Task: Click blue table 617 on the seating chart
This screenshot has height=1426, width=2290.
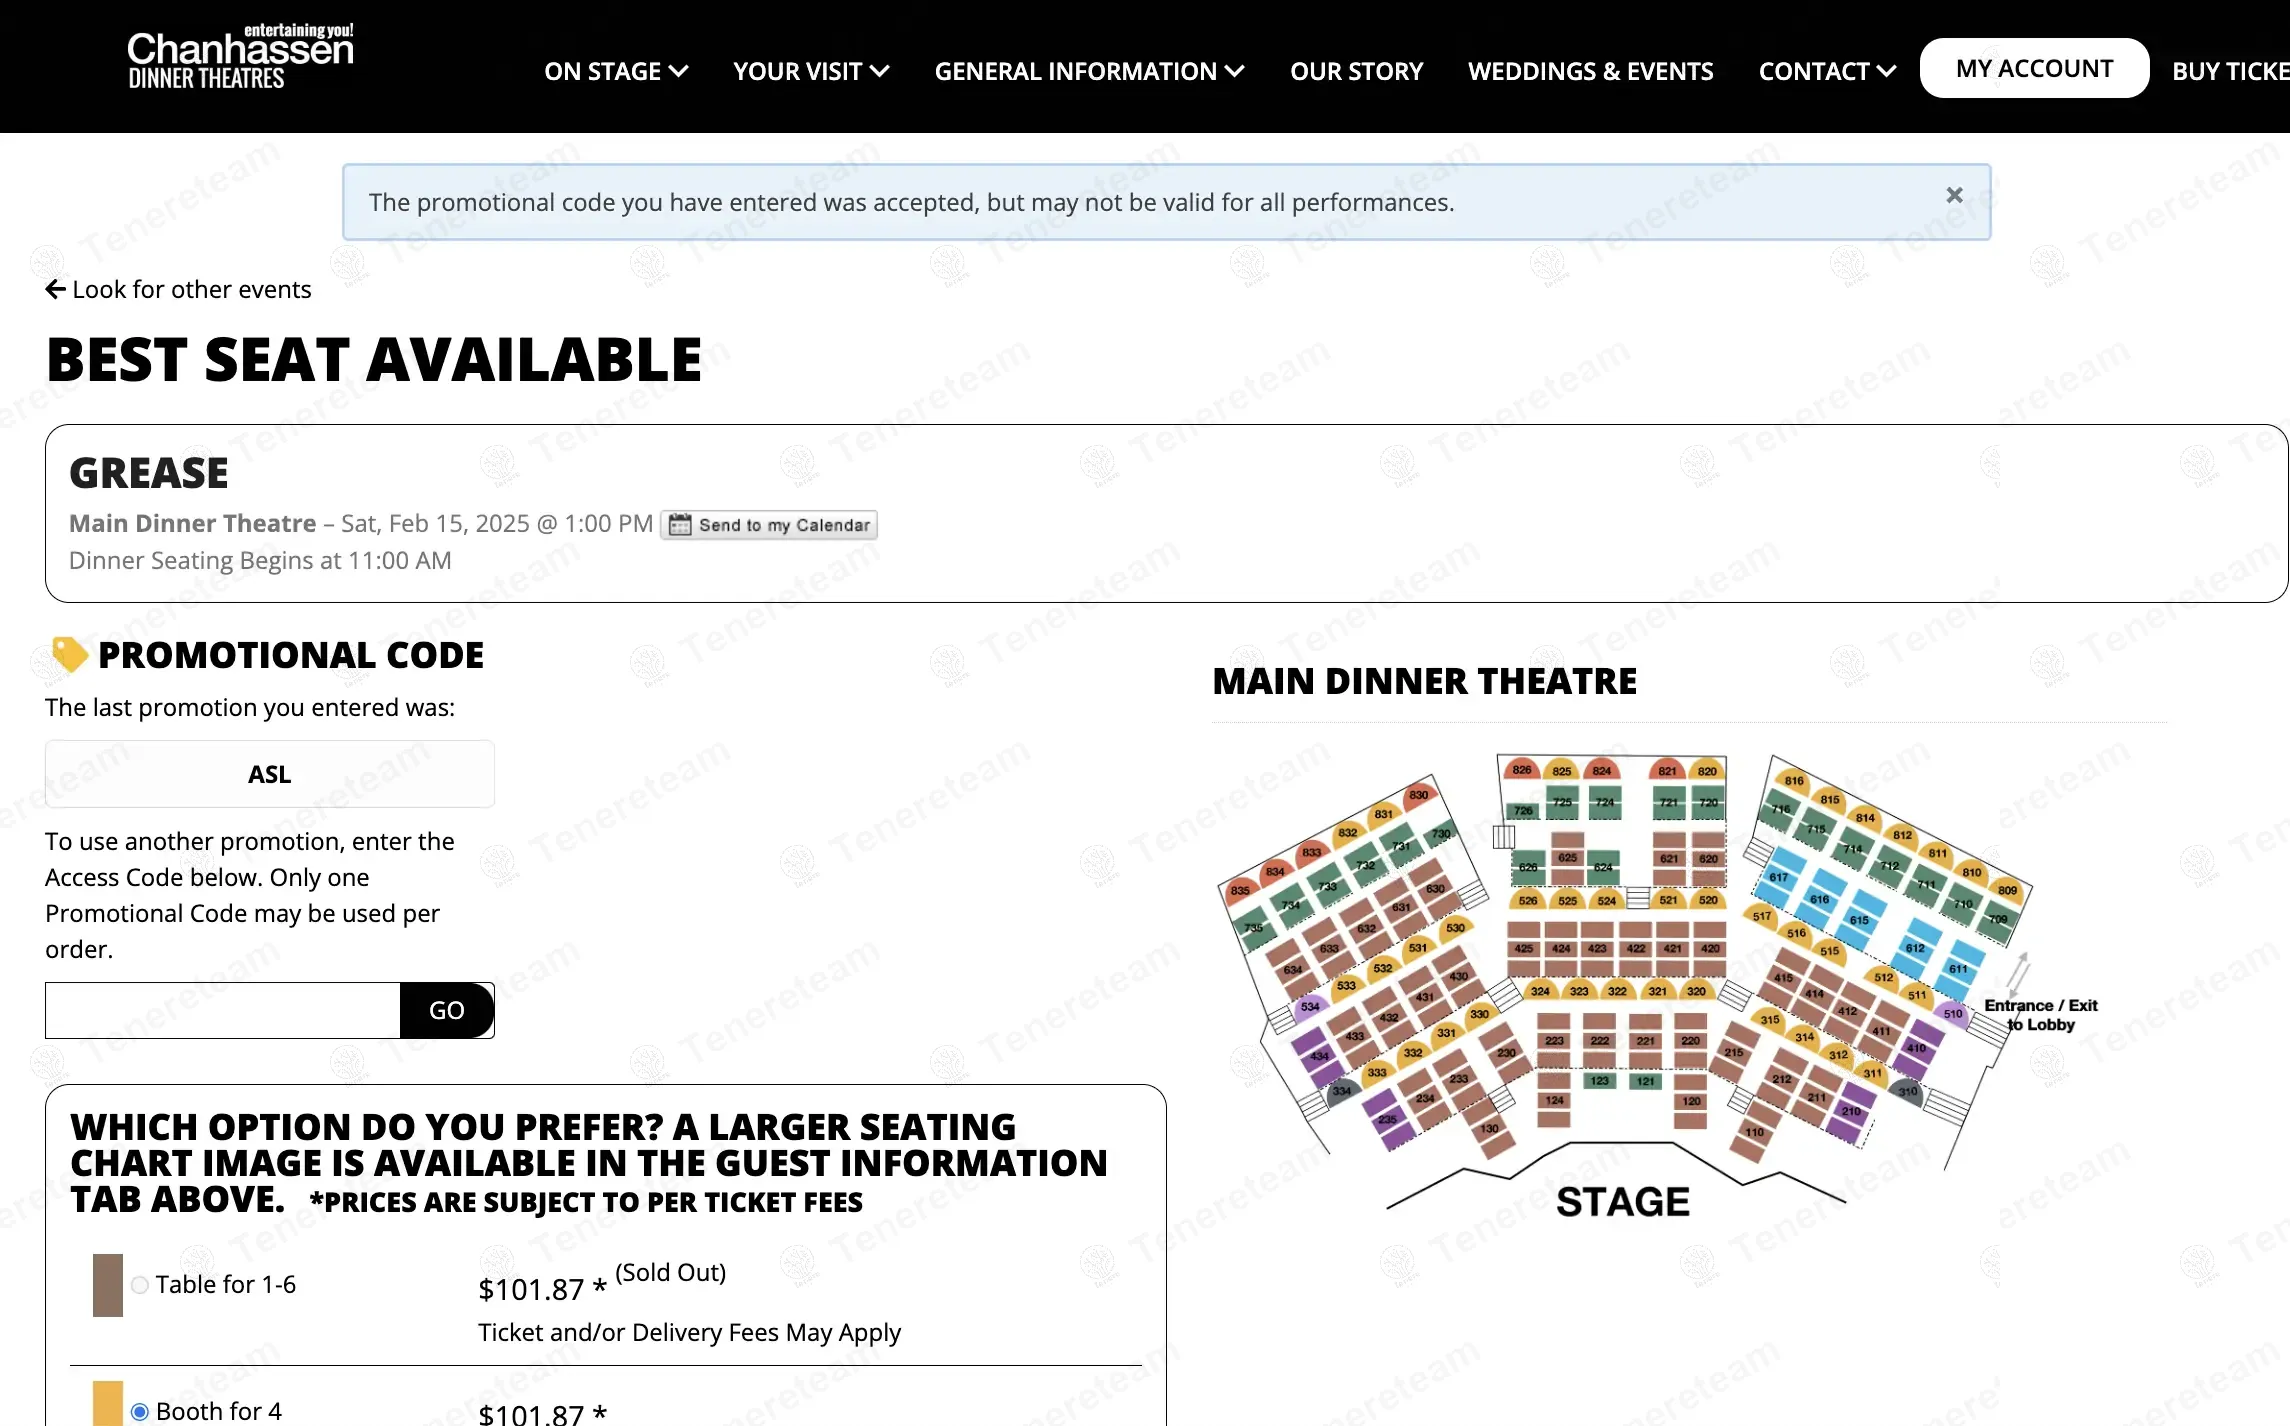Action: 1778,877
